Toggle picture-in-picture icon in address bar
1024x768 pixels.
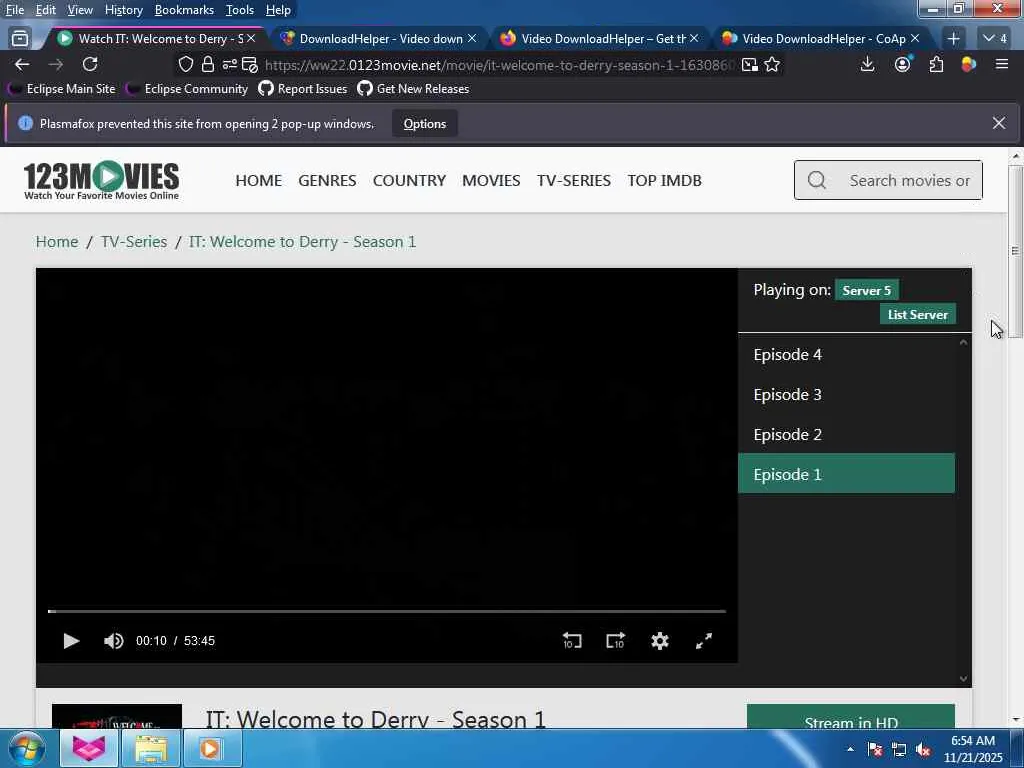click(750, 65)
